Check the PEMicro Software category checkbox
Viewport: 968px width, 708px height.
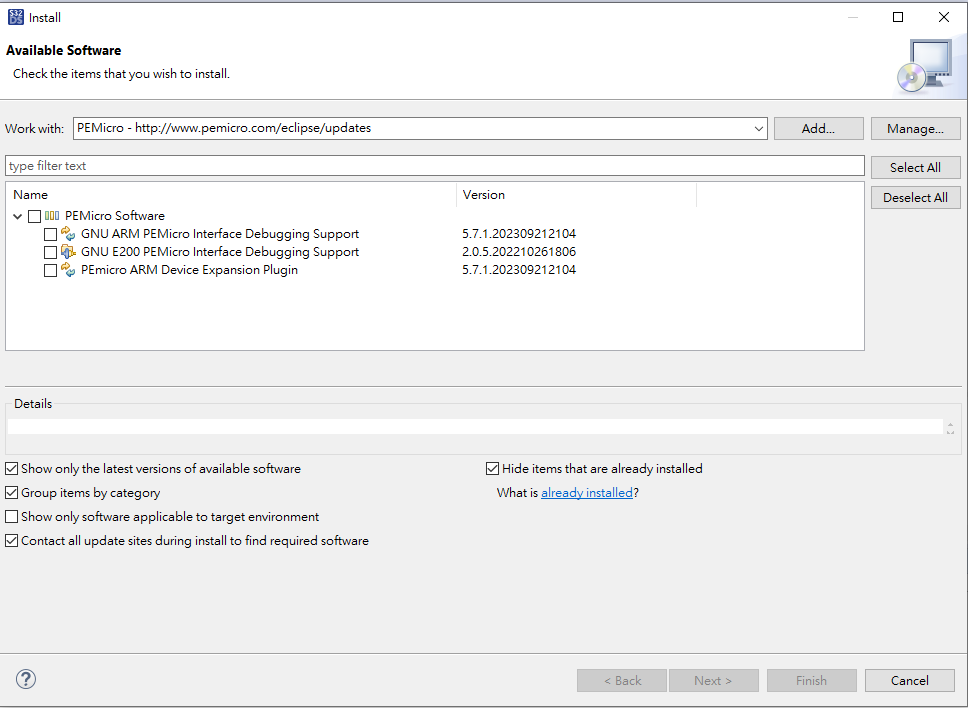[34, 216]
